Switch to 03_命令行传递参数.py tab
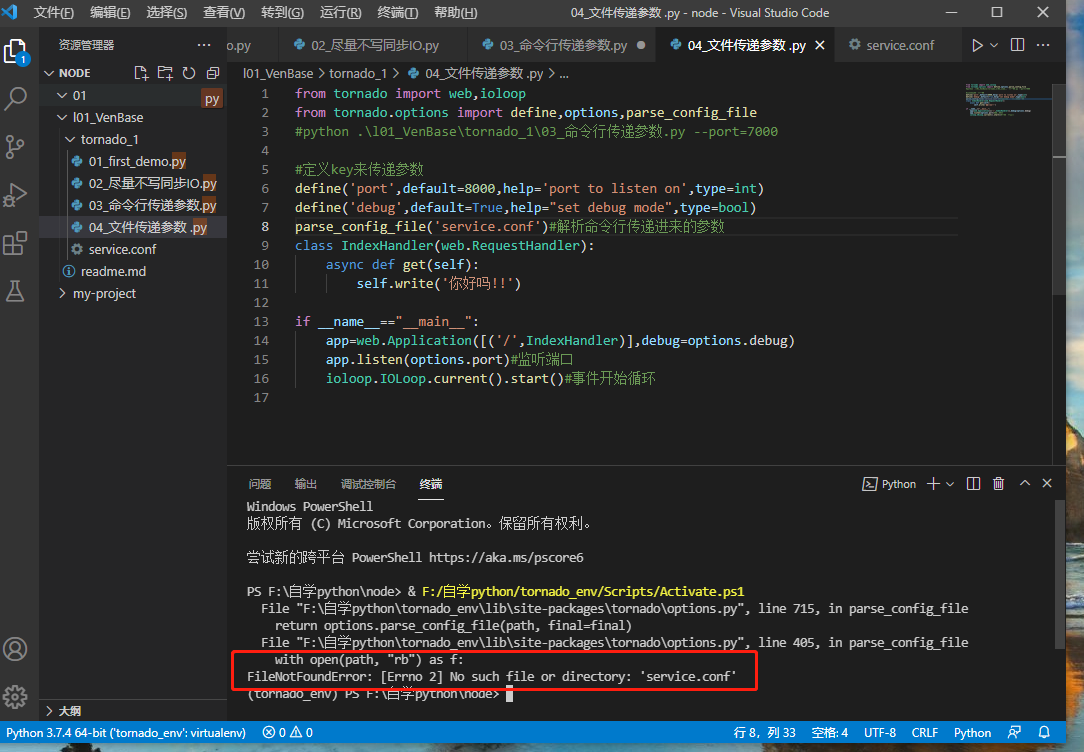 tap(562, 45)
